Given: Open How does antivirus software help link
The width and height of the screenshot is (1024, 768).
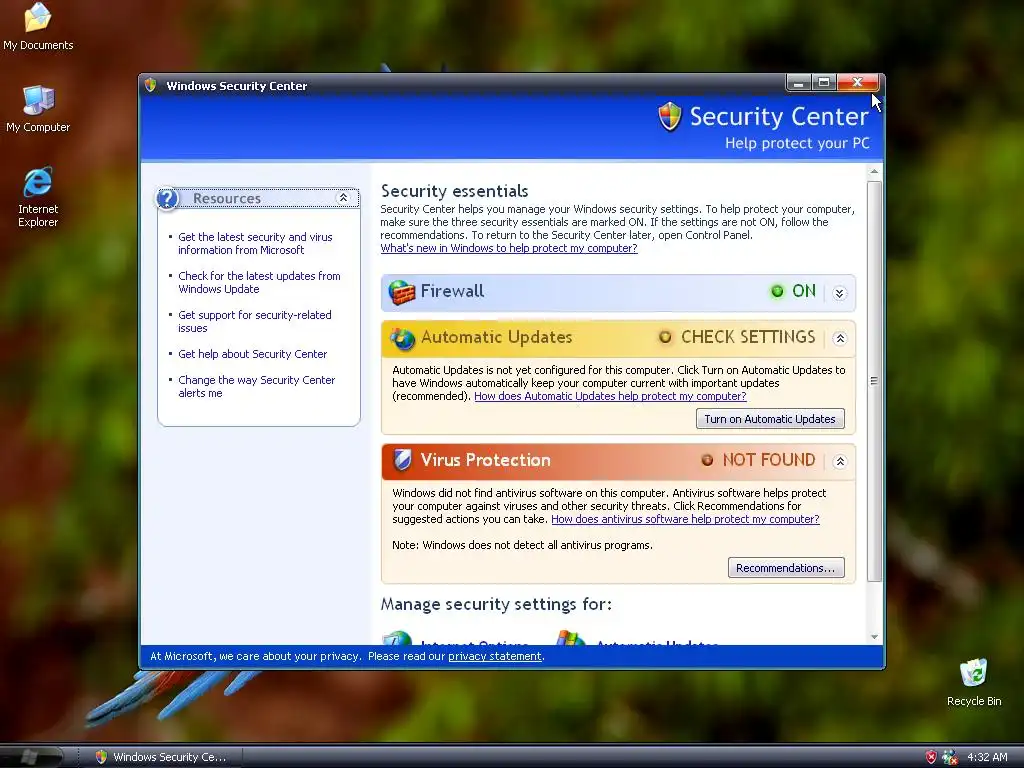Looking at the screenshot, I should tap(685, 519).
